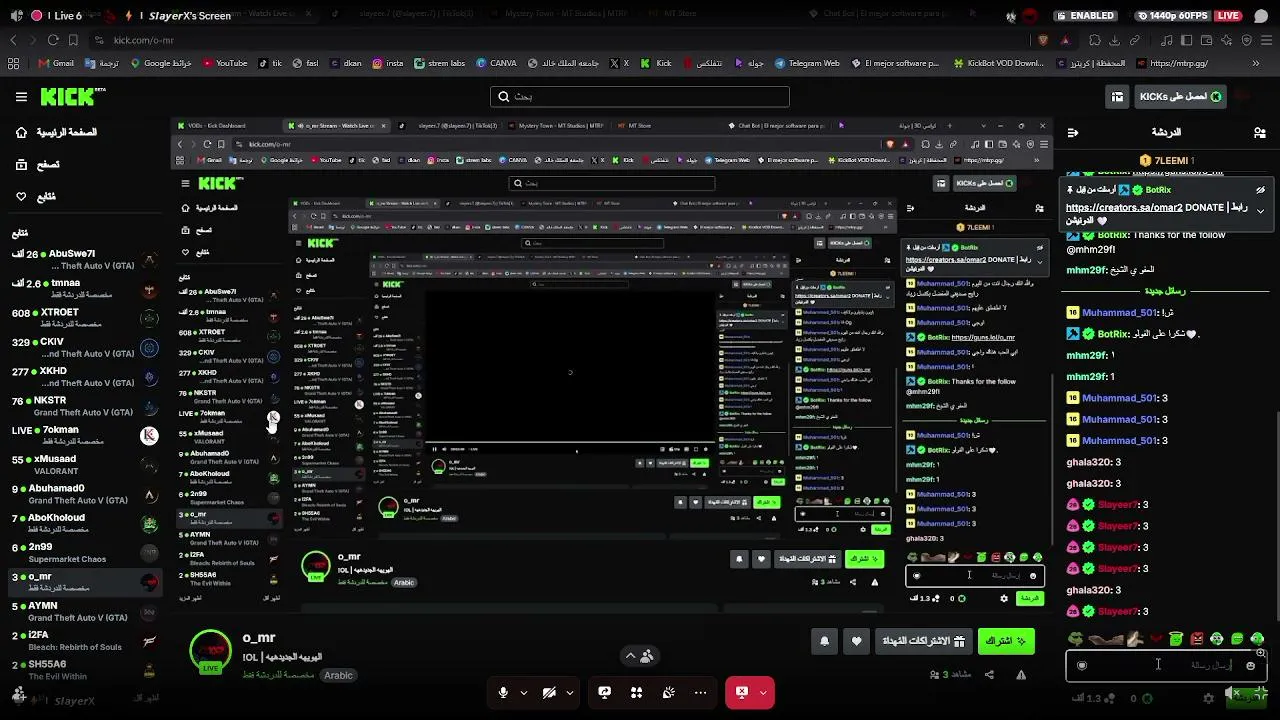Click the 7LEEMI name atop chat
This screenshot has width=1280, height=720.
1170,161
